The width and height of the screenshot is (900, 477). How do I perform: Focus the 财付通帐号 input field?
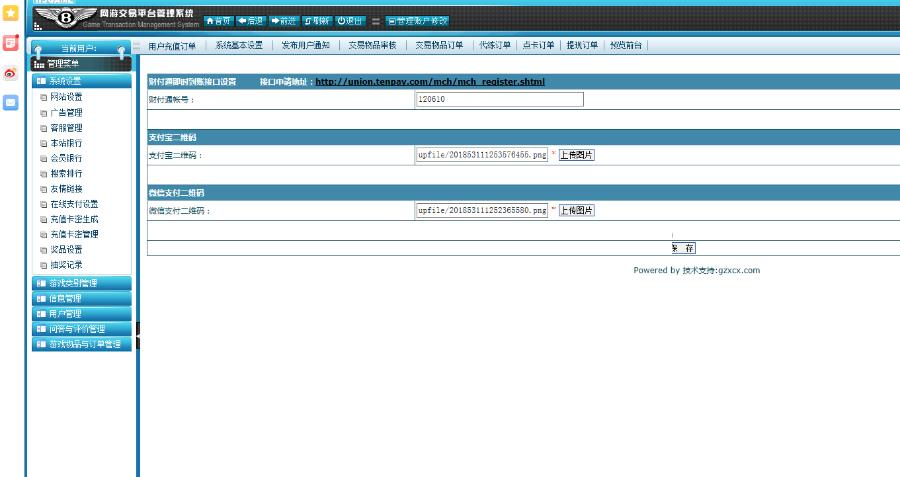[x=499, y=99]
